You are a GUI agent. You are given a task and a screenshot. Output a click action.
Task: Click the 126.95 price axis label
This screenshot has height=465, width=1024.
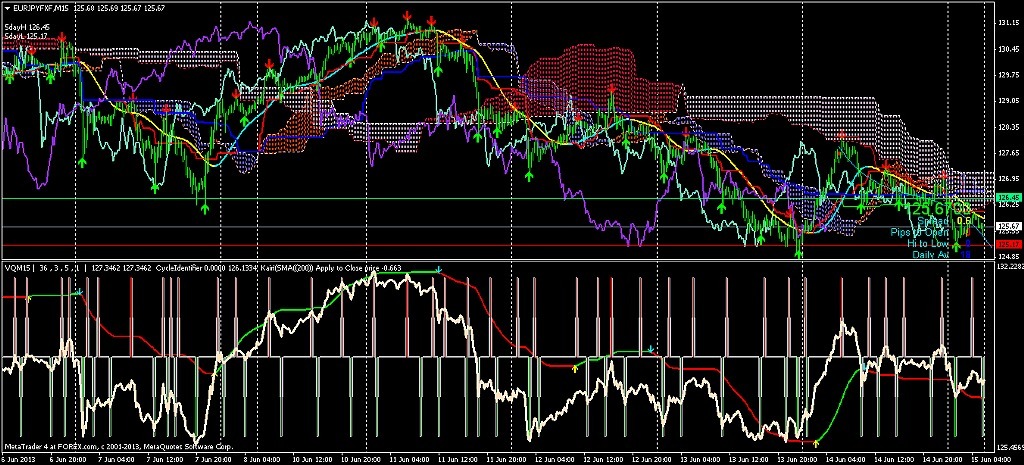1009,178
